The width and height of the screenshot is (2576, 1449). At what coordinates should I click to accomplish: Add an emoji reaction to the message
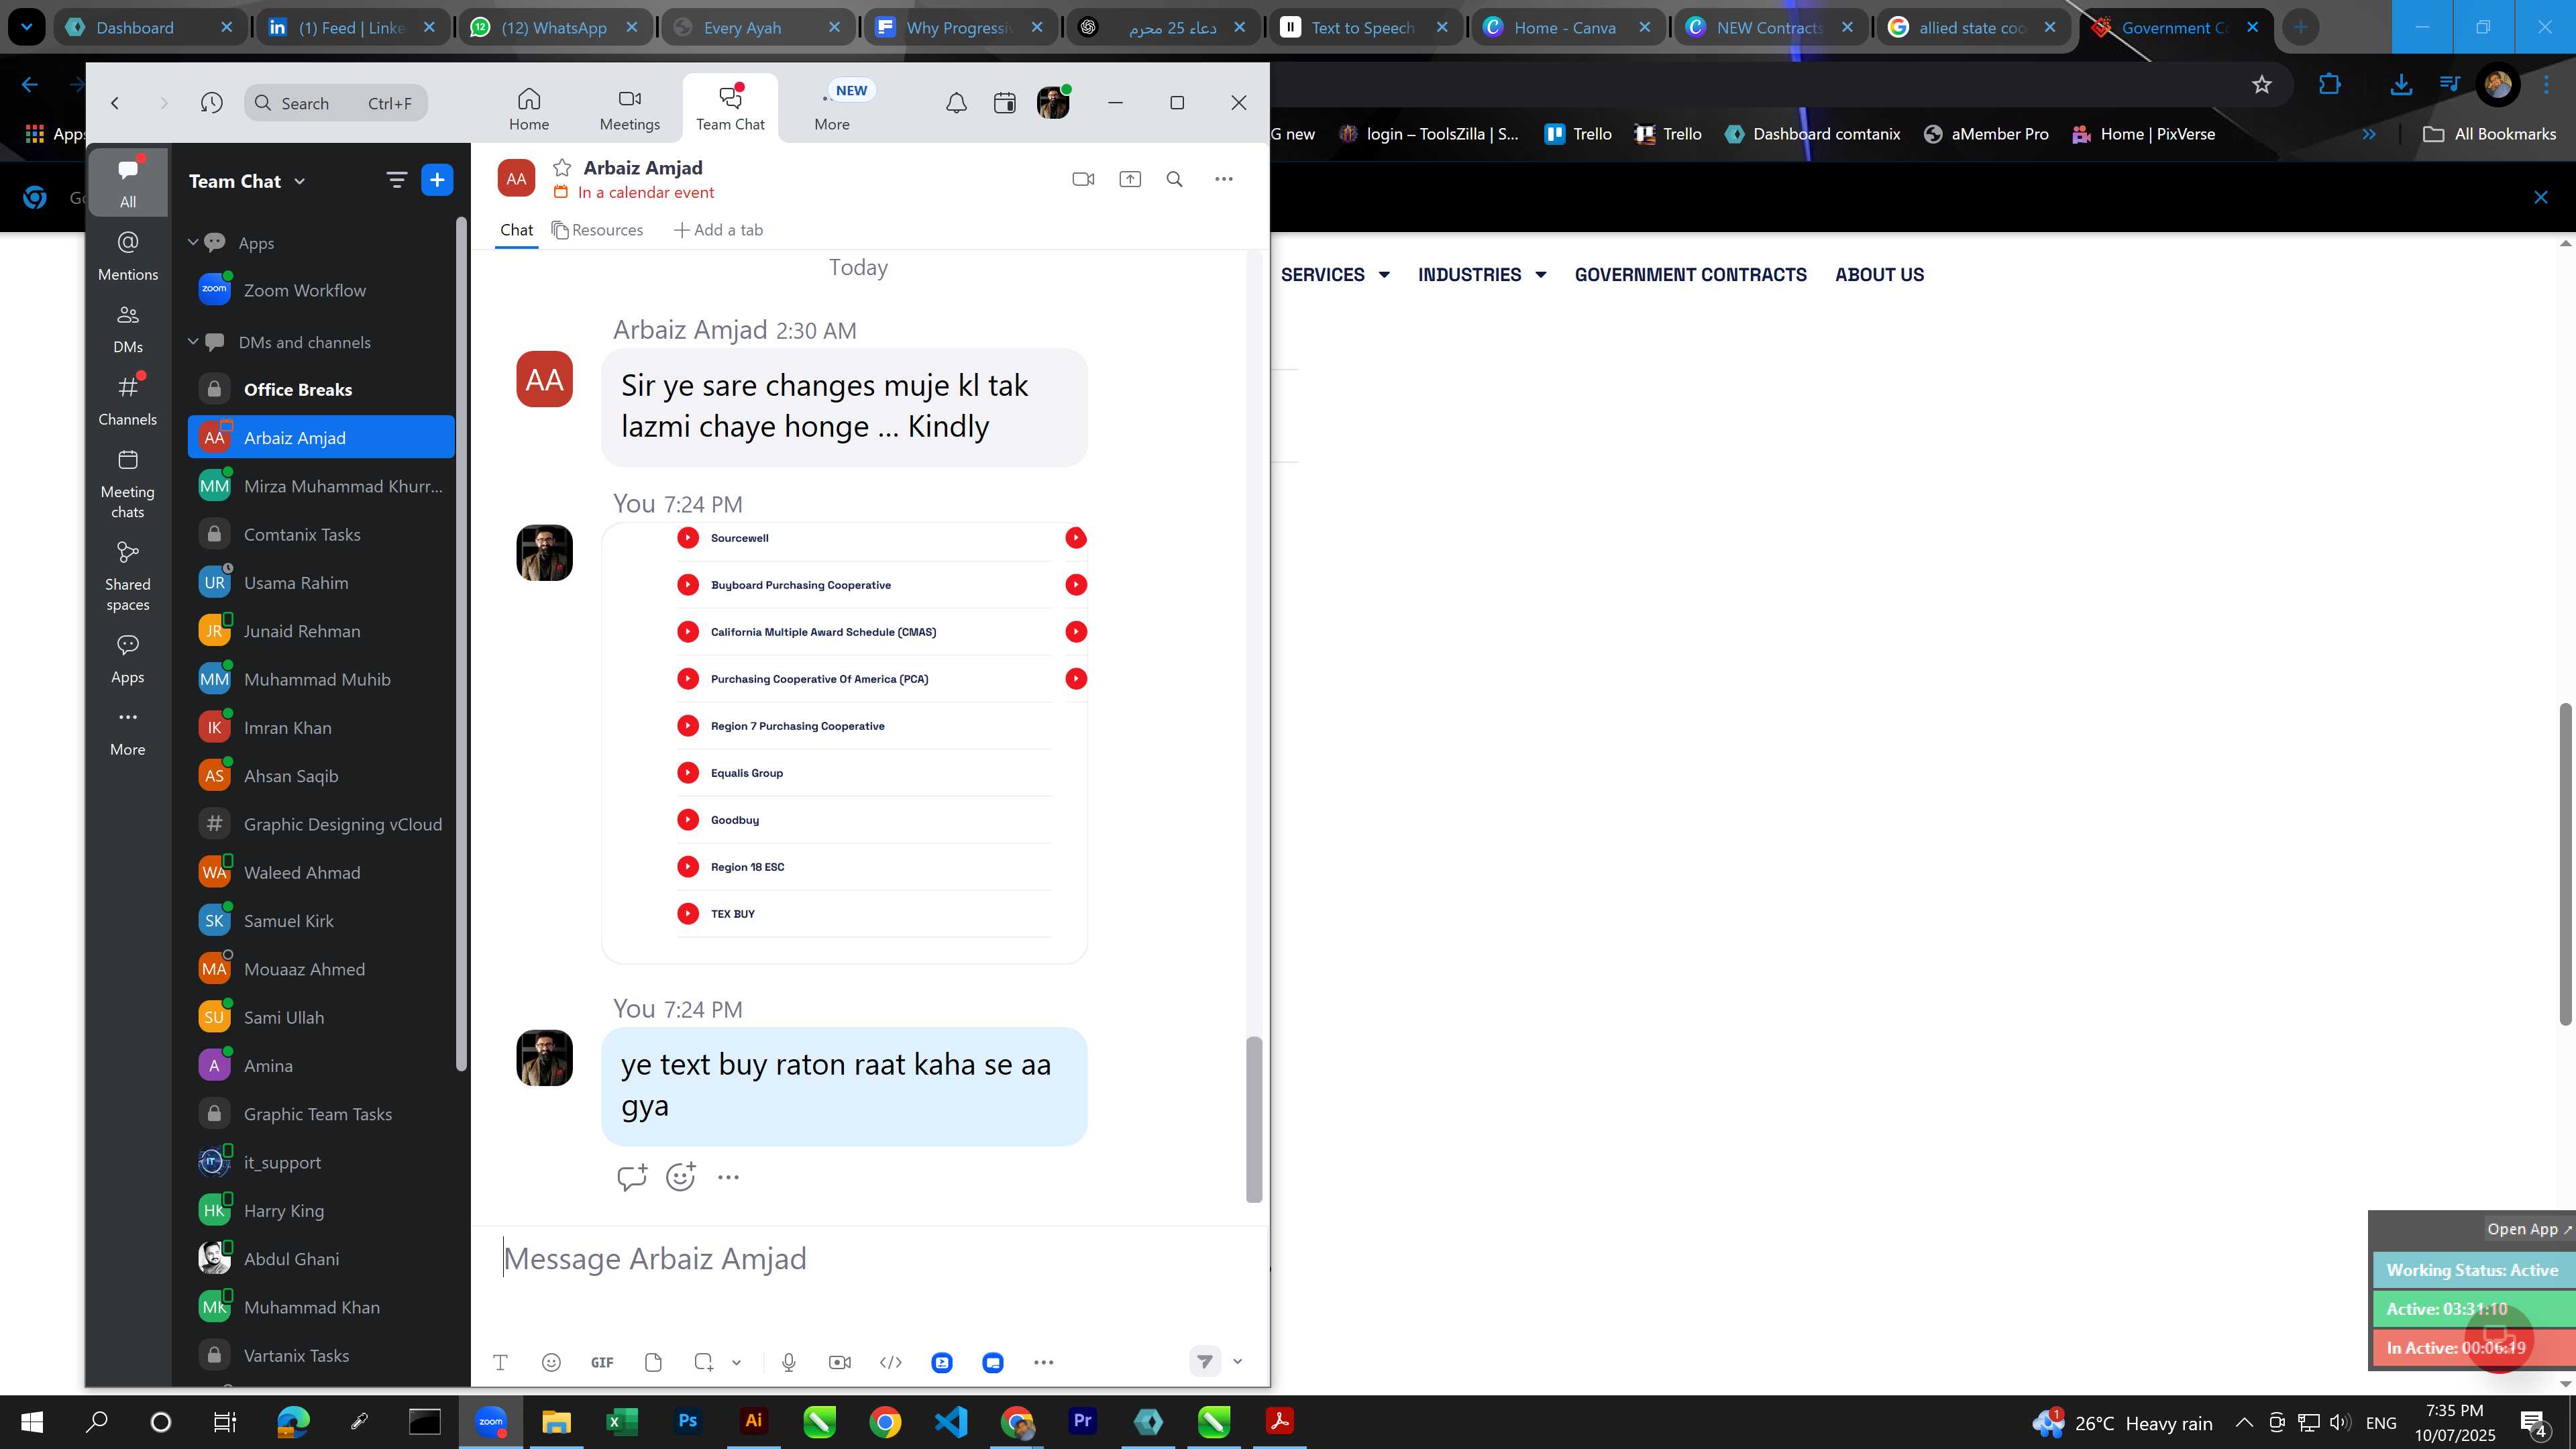(x=681, y=1177)
